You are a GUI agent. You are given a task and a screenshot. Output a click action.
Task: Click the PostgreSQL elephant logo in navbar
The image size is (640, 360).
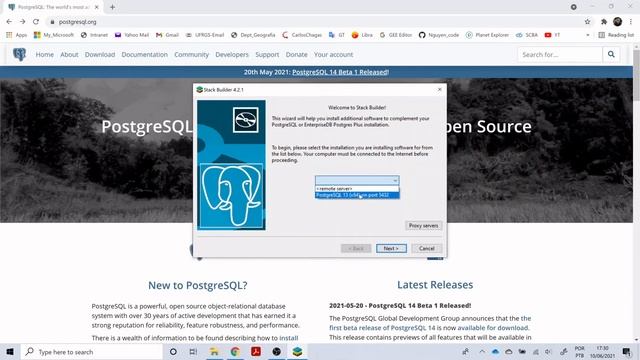(x=19, y=54)
